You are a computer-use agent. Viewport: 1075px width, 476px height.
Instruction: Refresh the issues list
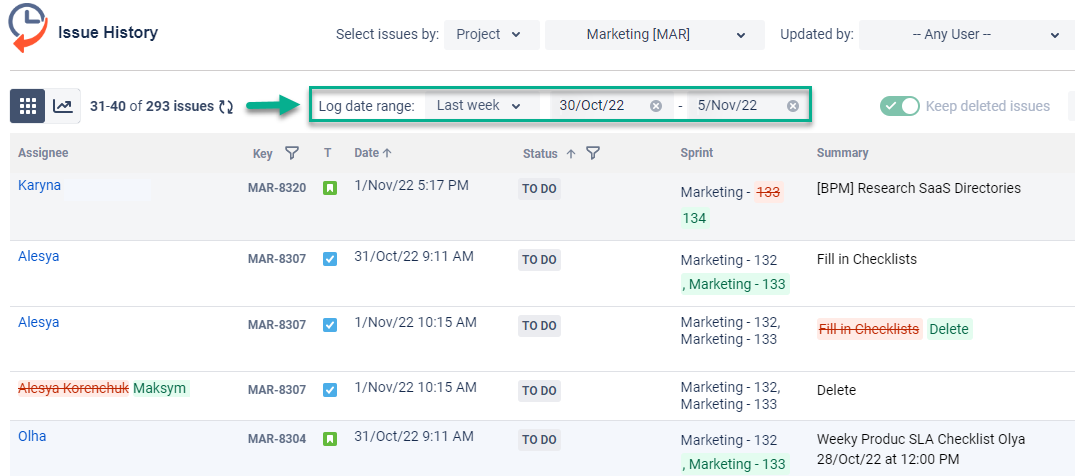tap(226, 106)
